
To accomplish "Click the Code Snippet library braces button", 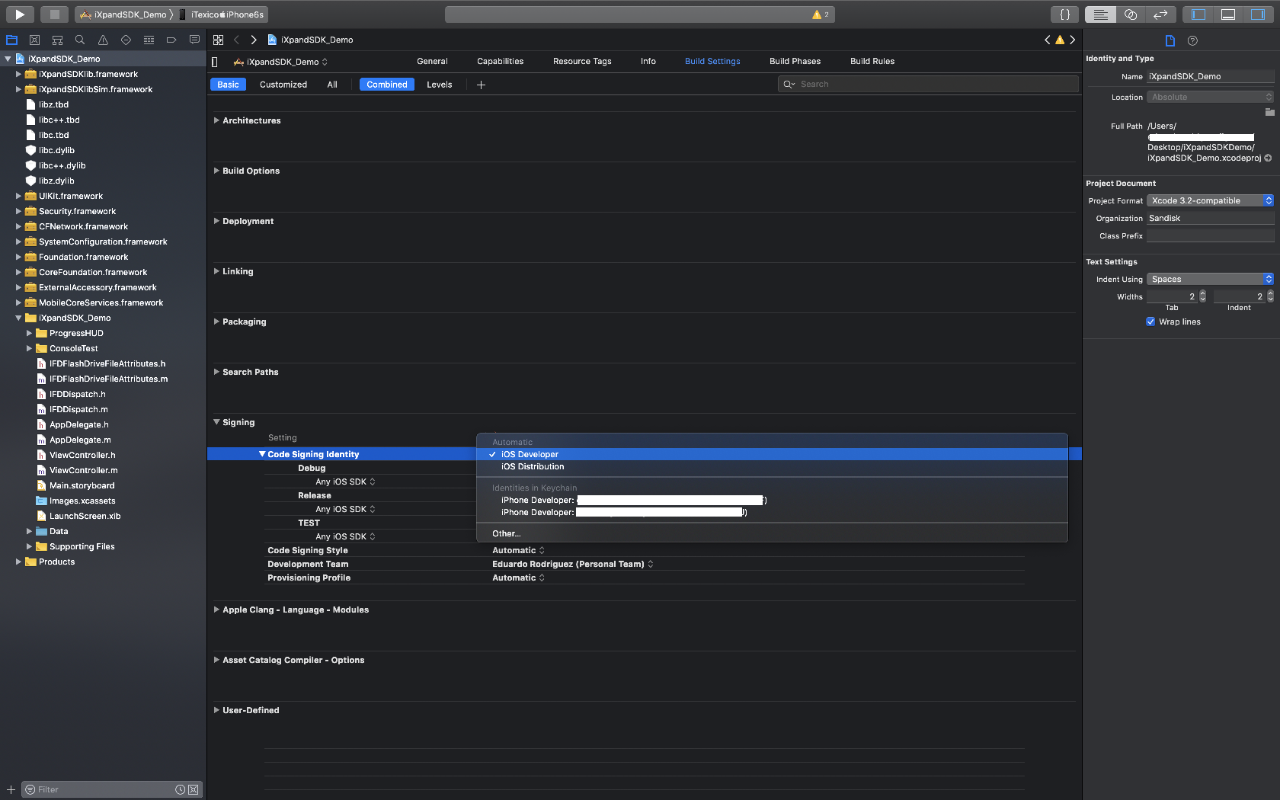I will [1065, 15].
